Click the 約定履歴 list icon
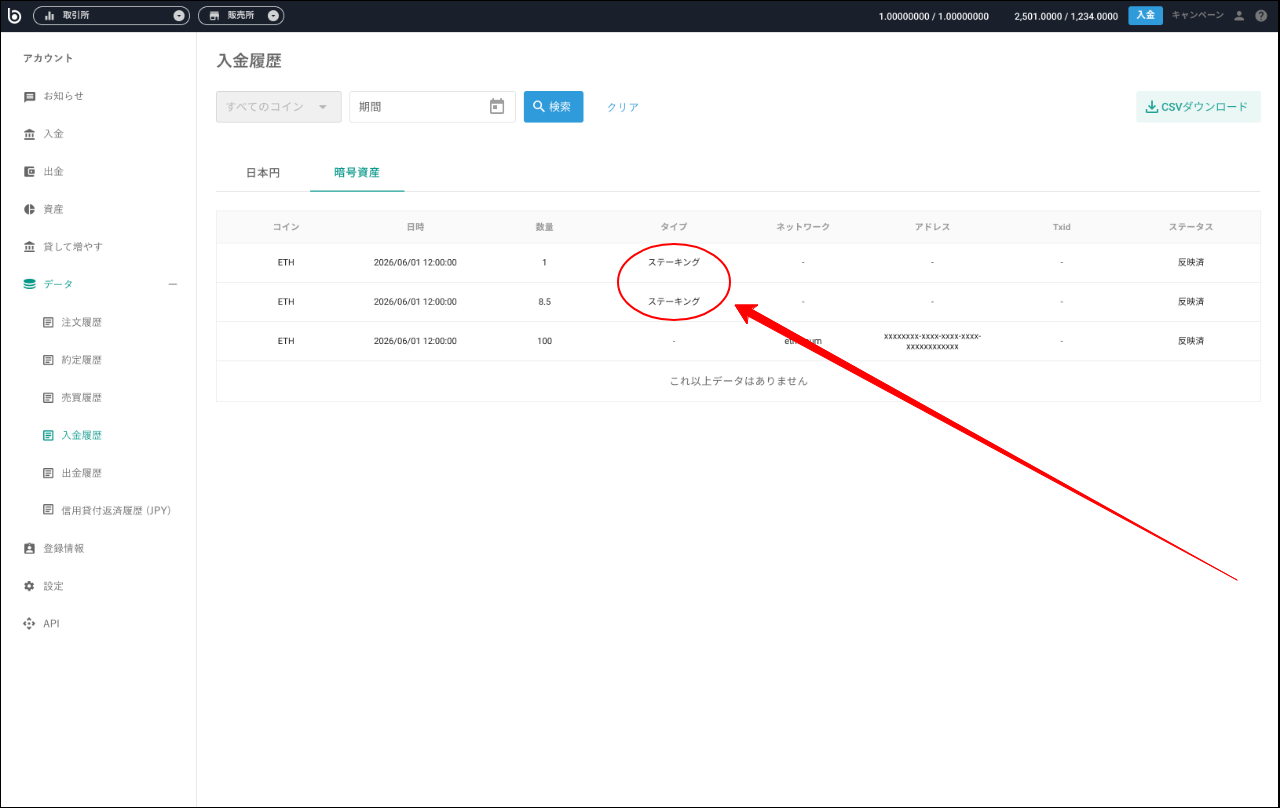This screenshot has height=808, width=1280. pos(48,360)
